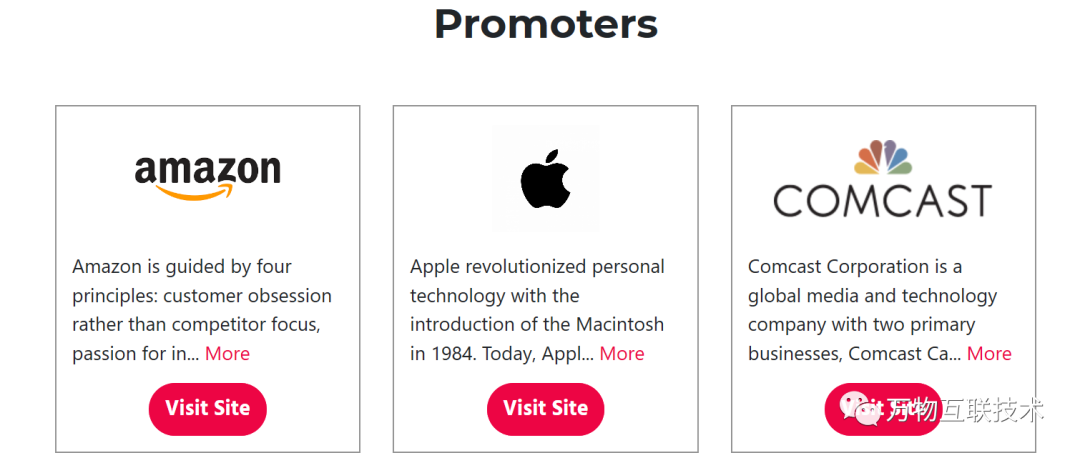Click the black Apple logo
Screen dimensions: 1080x458
pyautogui.click(x=545, y=180)
